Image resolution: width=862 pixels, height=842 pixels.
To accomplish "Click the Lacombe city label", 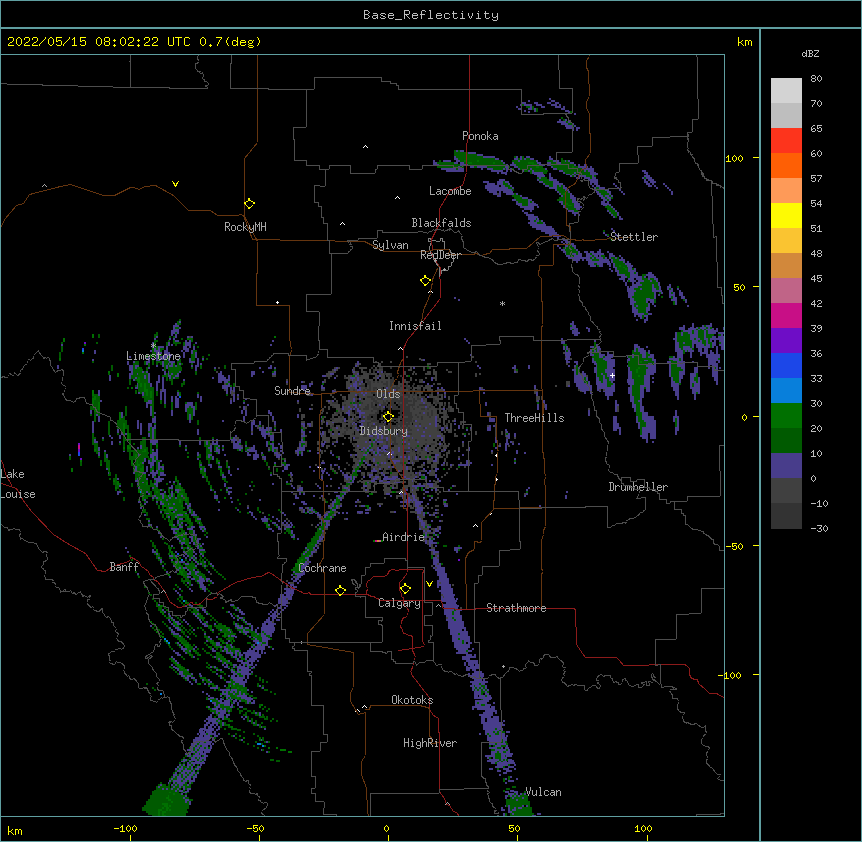I will 450,191.
